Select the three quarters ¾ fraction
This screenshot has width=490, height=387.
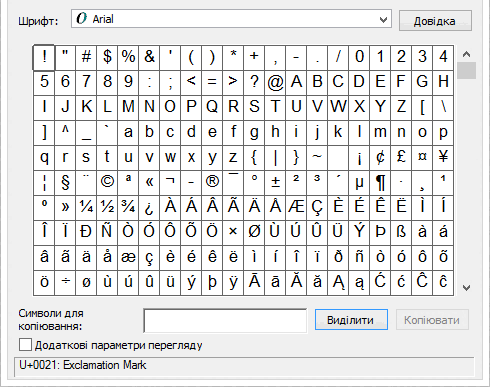(x=128, y=207)
